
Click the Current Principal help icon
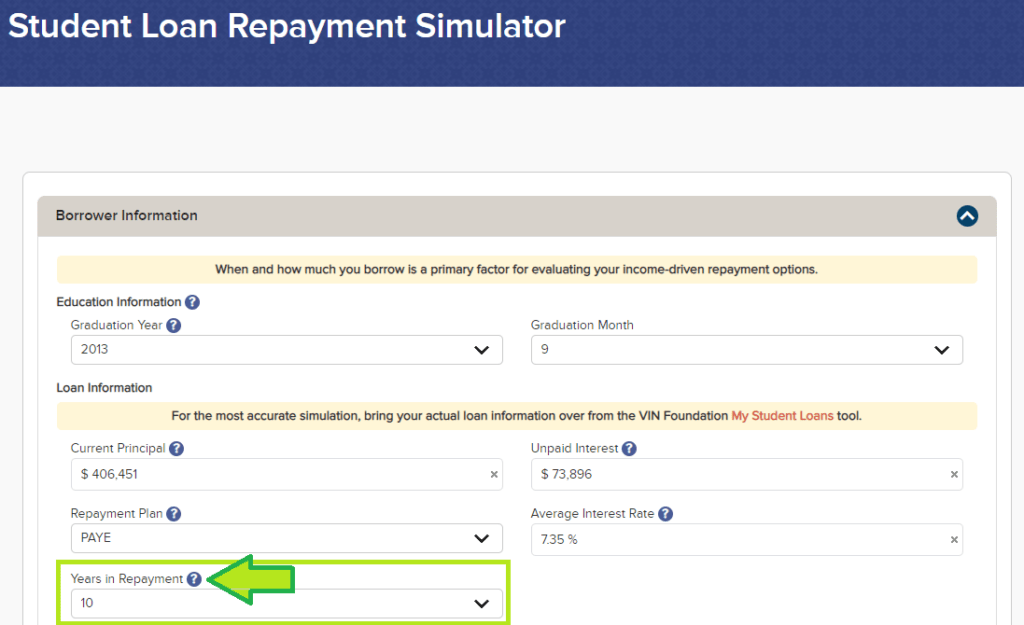point(177,449)
